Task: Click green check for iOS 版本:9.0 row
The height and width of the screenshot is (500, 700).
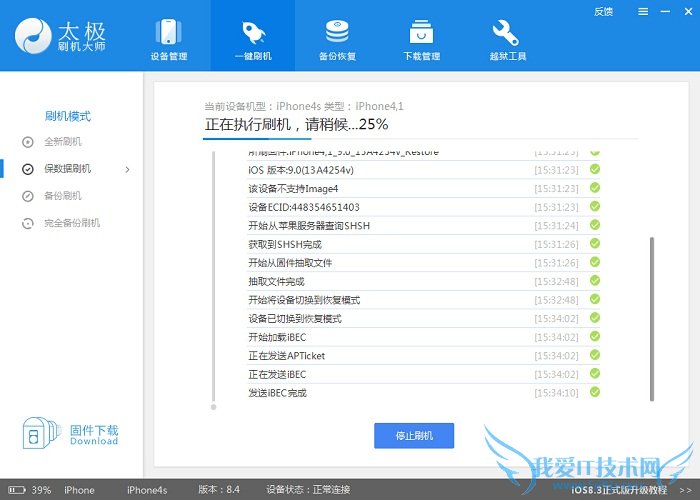Action: tap(595, 169)
